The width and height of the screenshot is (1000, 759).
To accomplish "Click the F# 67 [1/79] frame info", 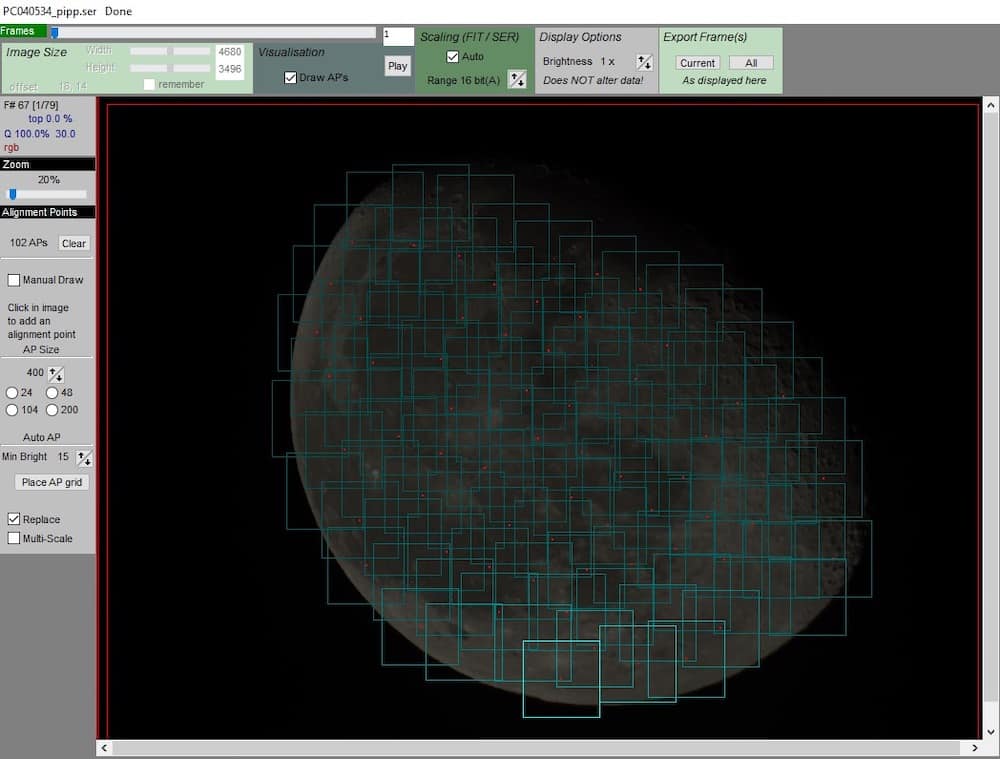I will coord(31,105).
